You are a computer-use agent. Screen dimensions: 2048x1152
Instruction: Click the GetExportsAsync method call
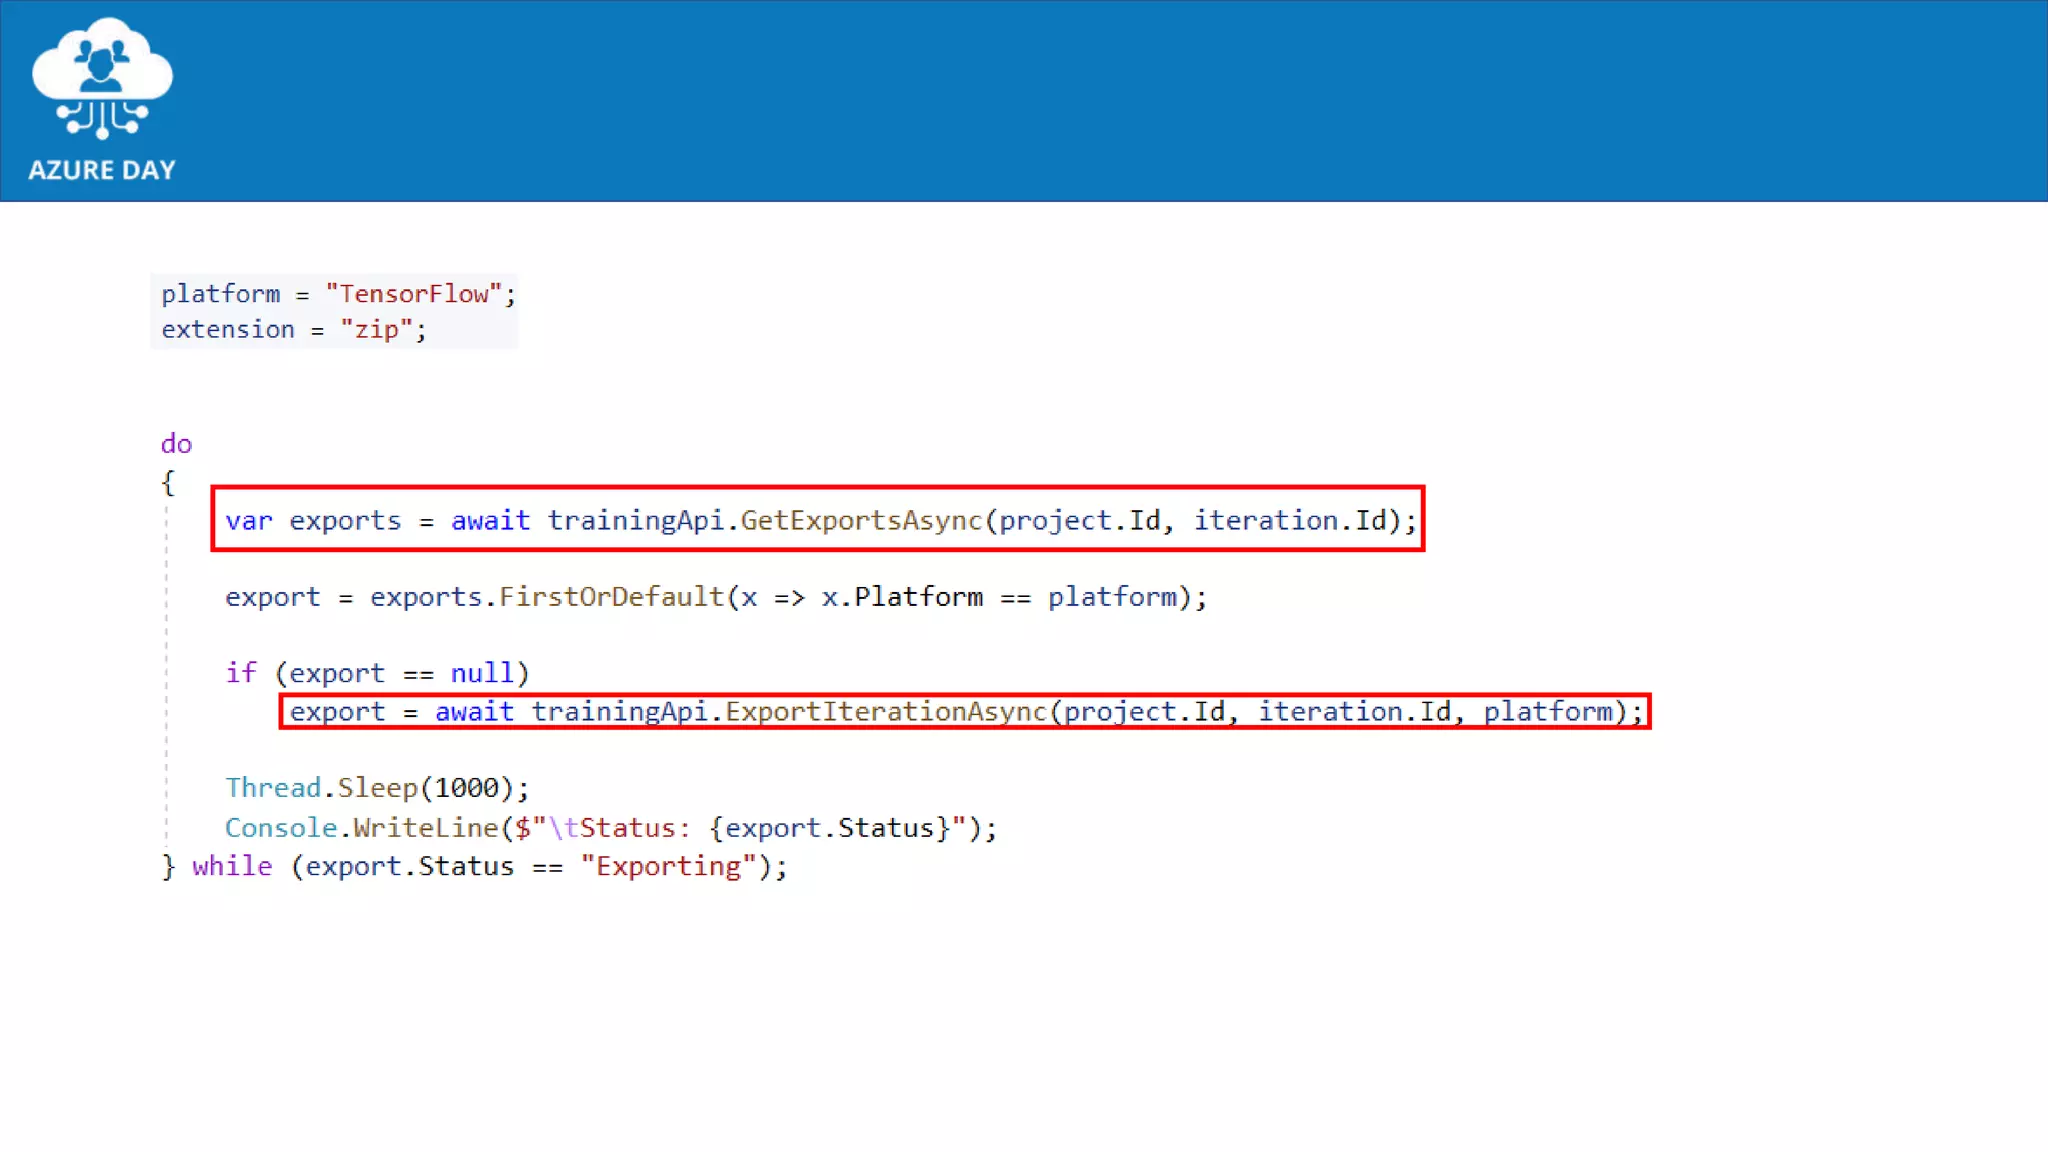click(x=861, y=521)
